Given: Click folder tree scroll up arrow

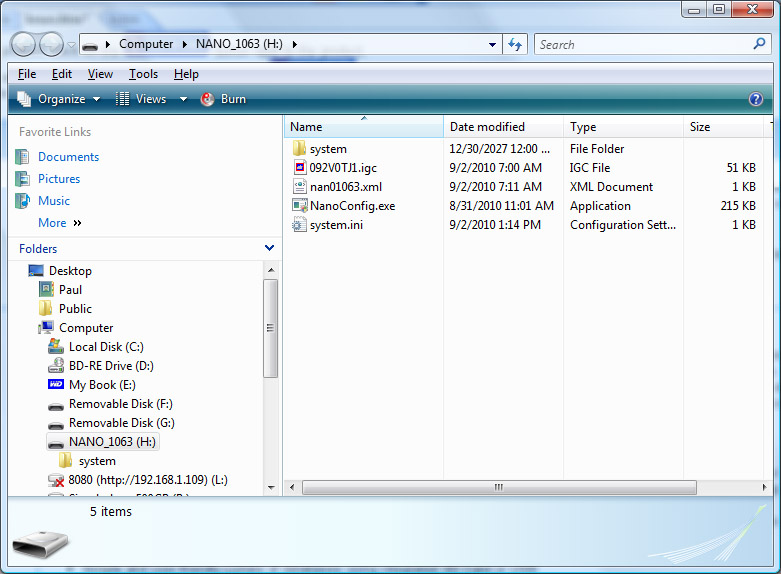Looking at the screenshot, I should point(271,270).
